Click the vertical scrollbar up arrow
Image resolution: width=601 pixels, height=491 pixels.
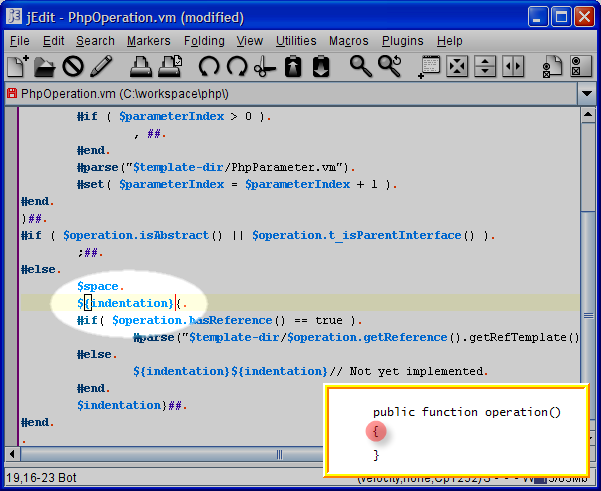(x=588, y=115)
